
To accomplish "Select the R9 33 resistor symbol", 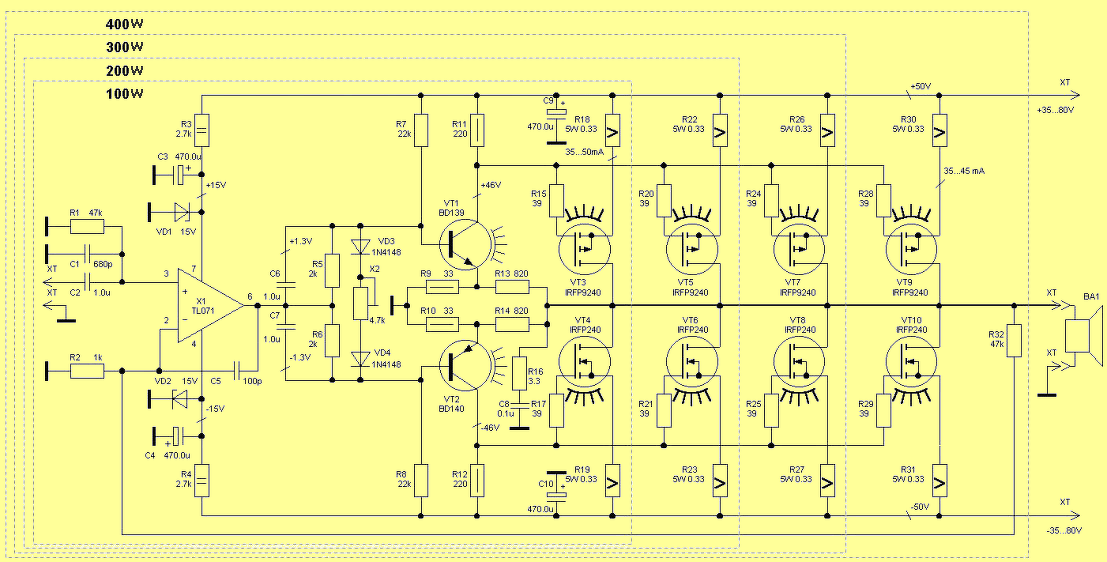I will click(442, 287).
